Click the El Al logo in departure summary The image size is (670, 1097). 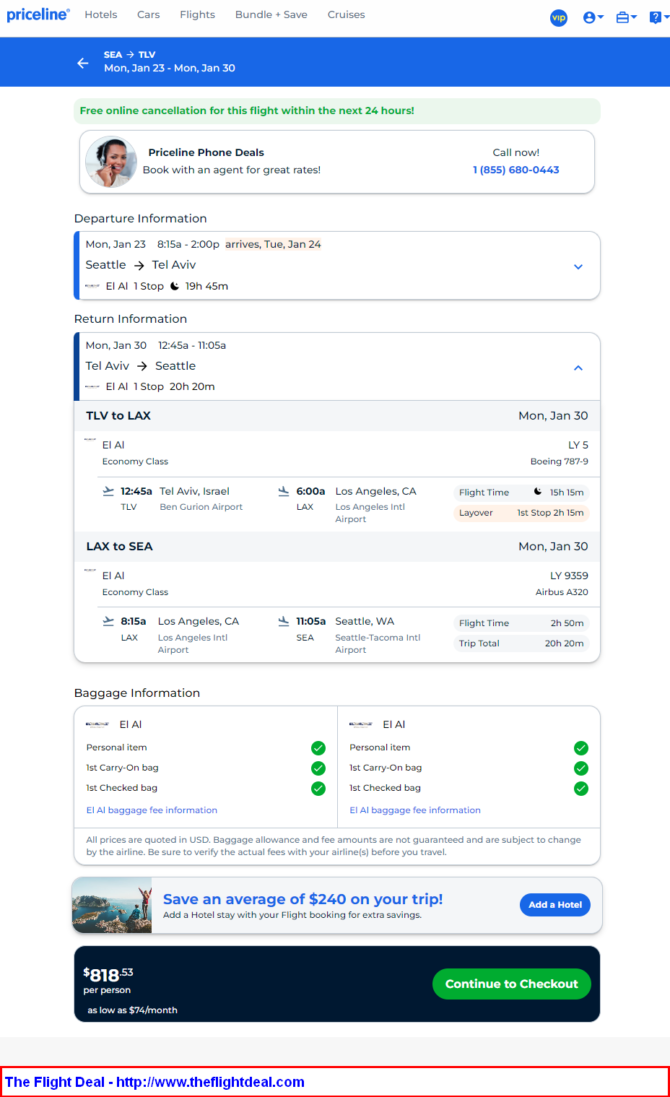[x=92, y=286]
